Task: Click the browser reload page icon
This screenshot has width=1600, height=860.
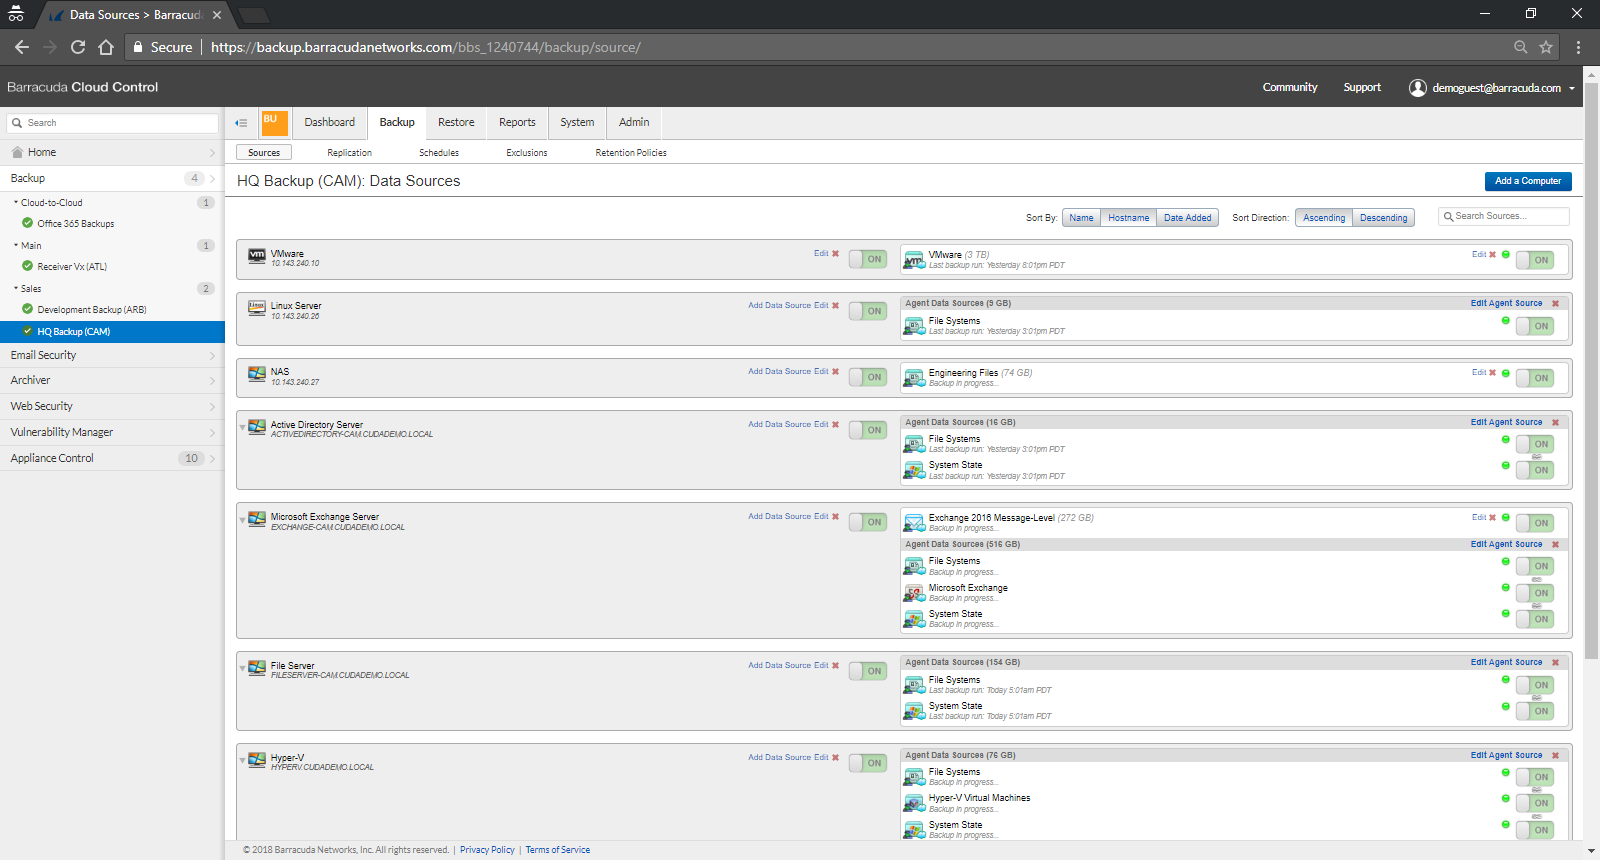Action: 78,47
